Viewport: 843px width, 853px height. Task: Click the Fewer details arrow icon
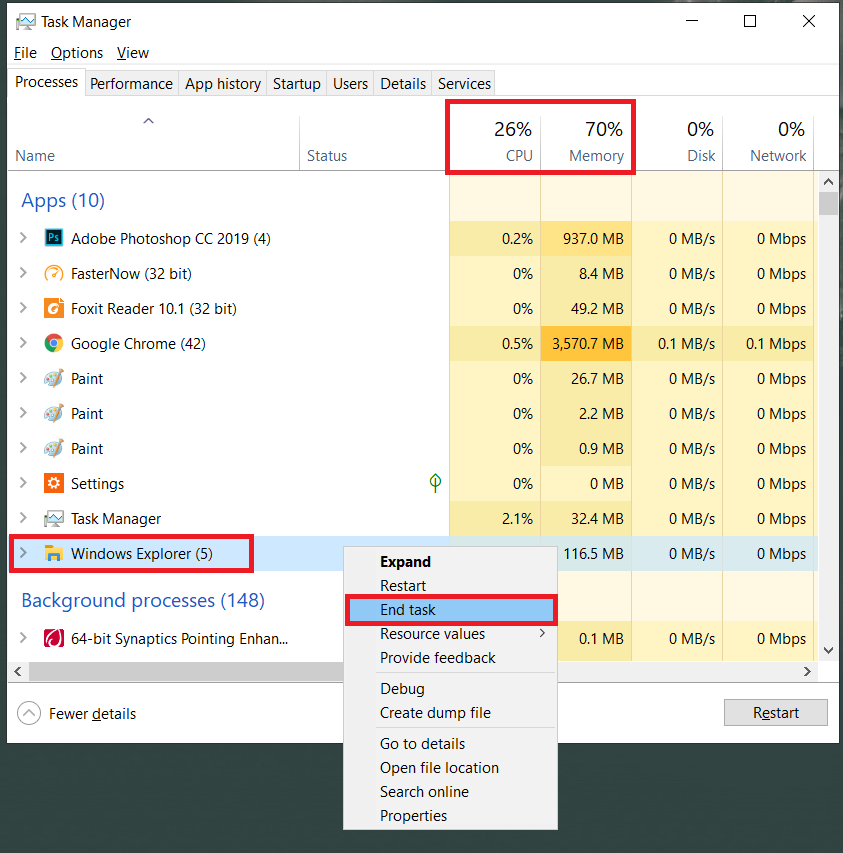coord(29,713)
